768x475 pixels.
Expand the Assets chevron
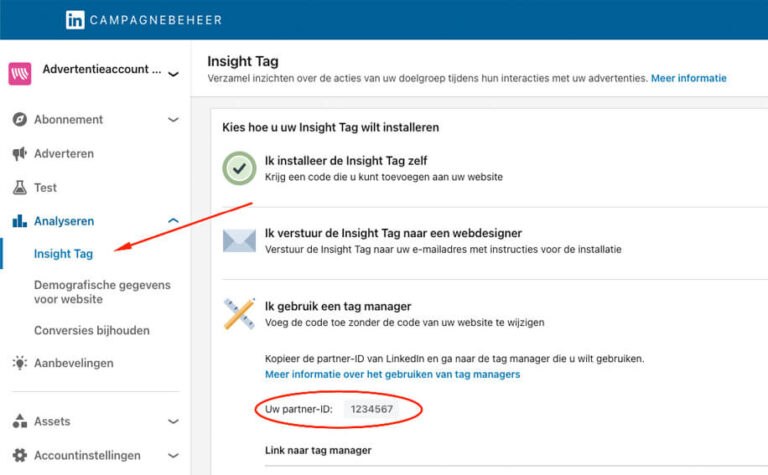173,421
